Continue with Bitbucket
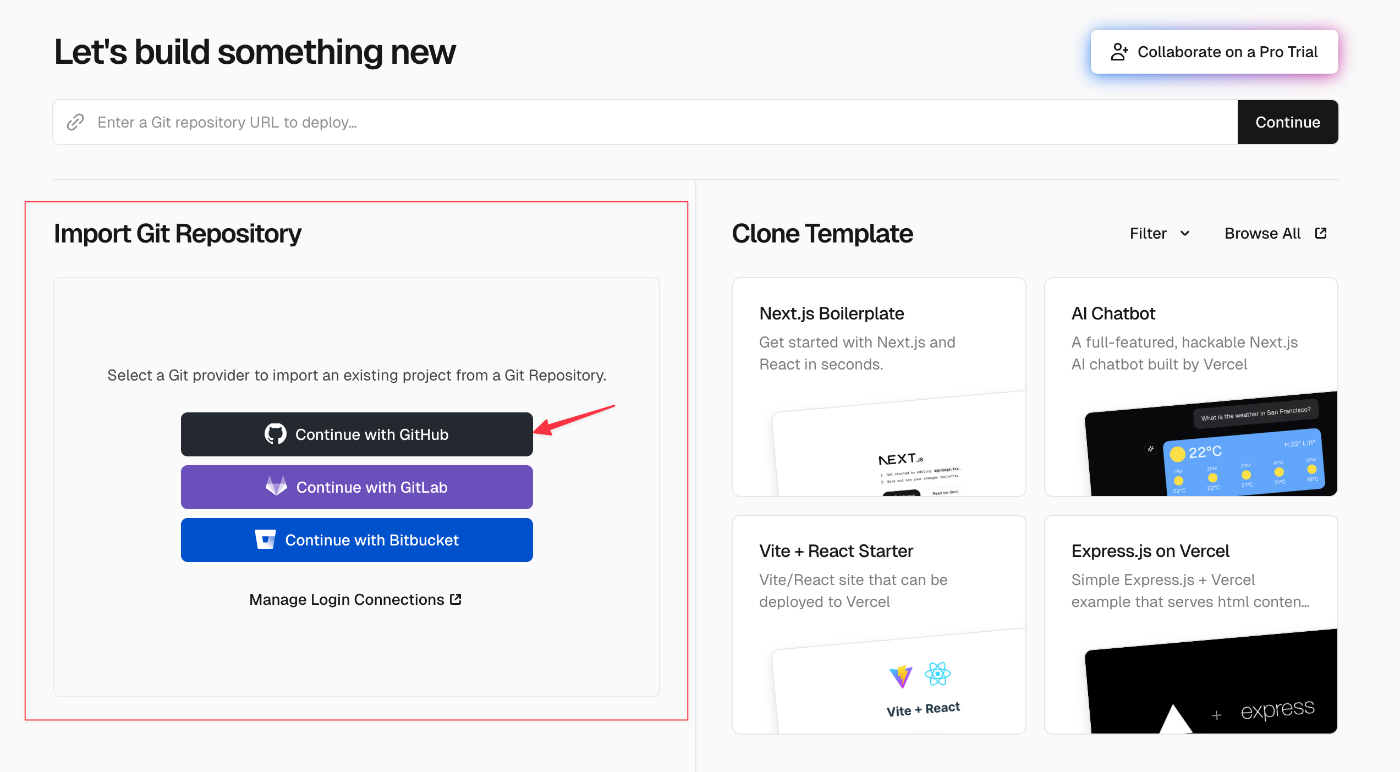 357,540
